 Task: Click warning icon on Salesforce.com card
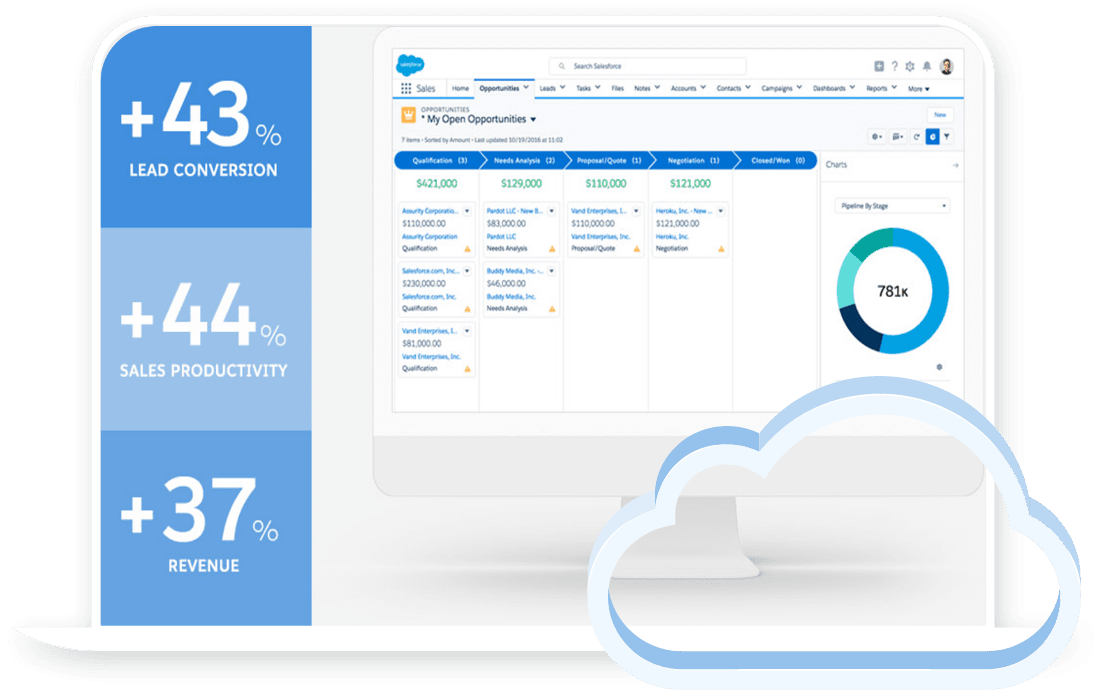tap(467, 309)
